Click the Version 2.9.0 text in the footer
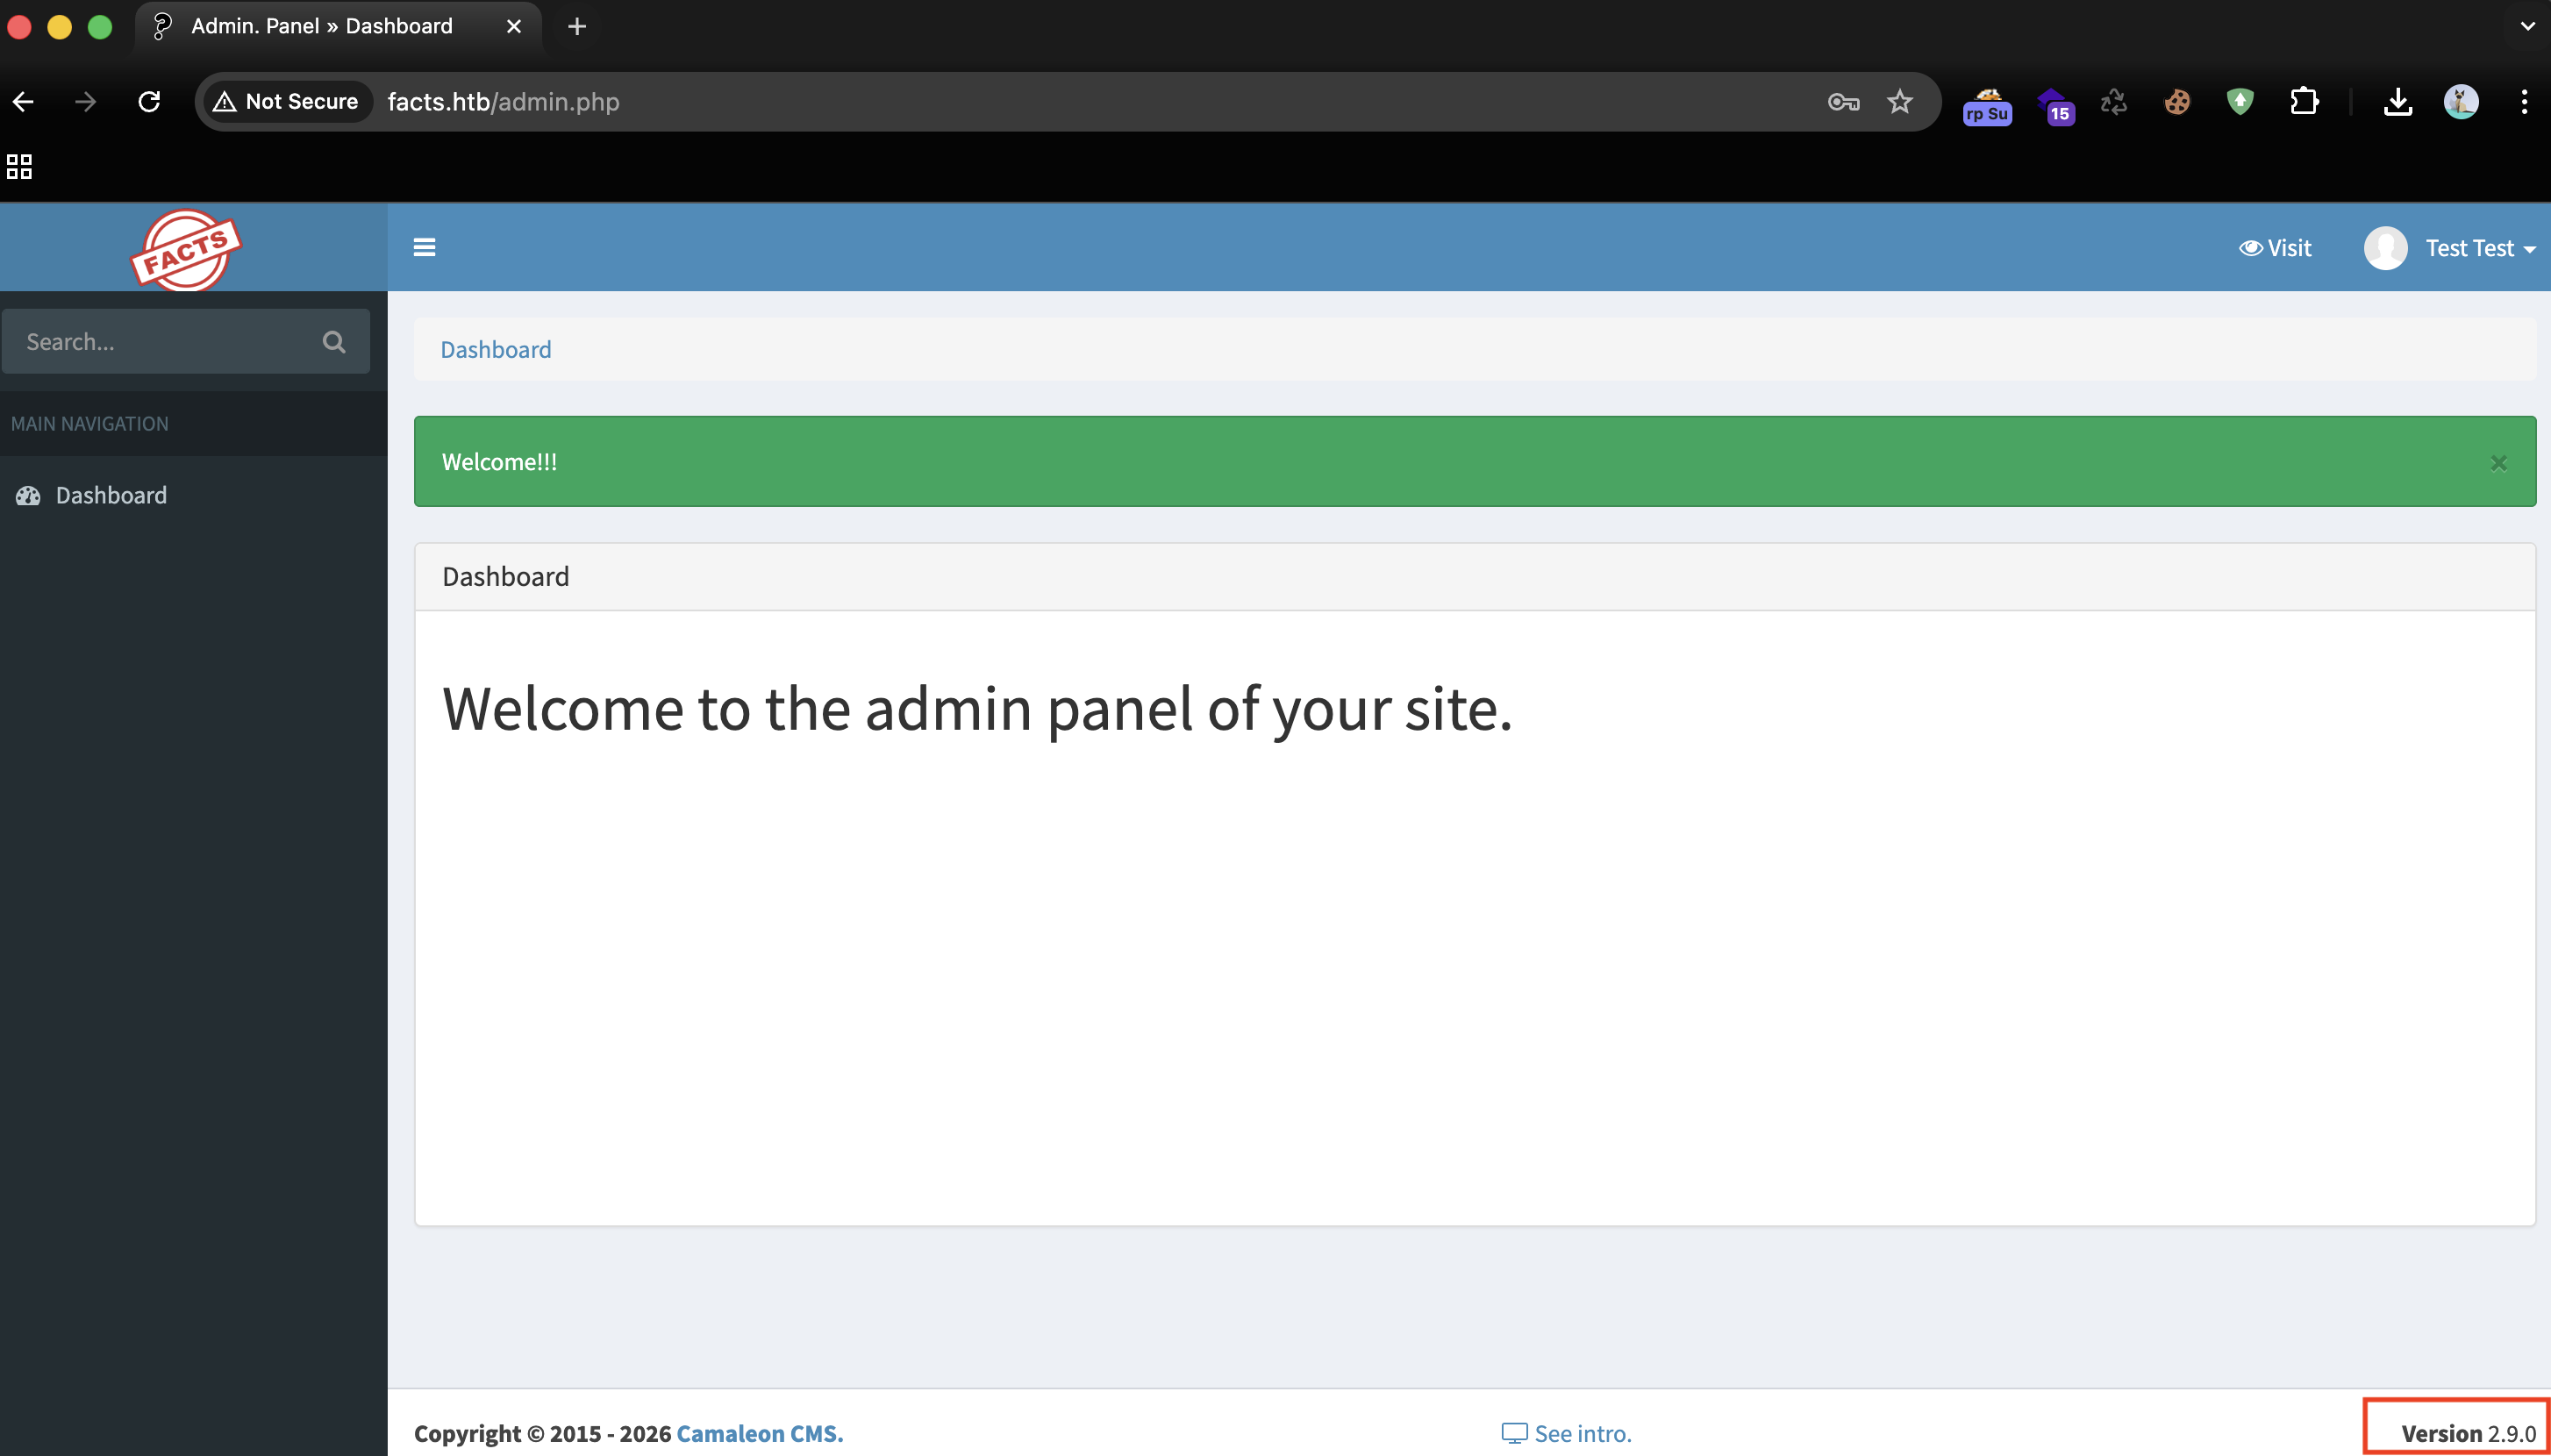2551x1456 pixels. click(x=2468, y=1433)
